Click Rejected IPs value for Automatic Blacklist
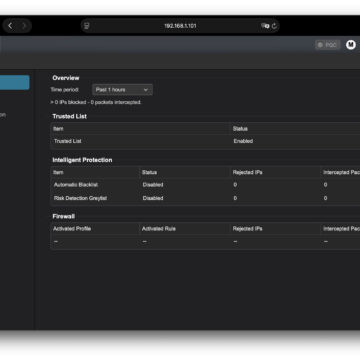The height and width of the screenshot is (360, 360). coord(235,185)
